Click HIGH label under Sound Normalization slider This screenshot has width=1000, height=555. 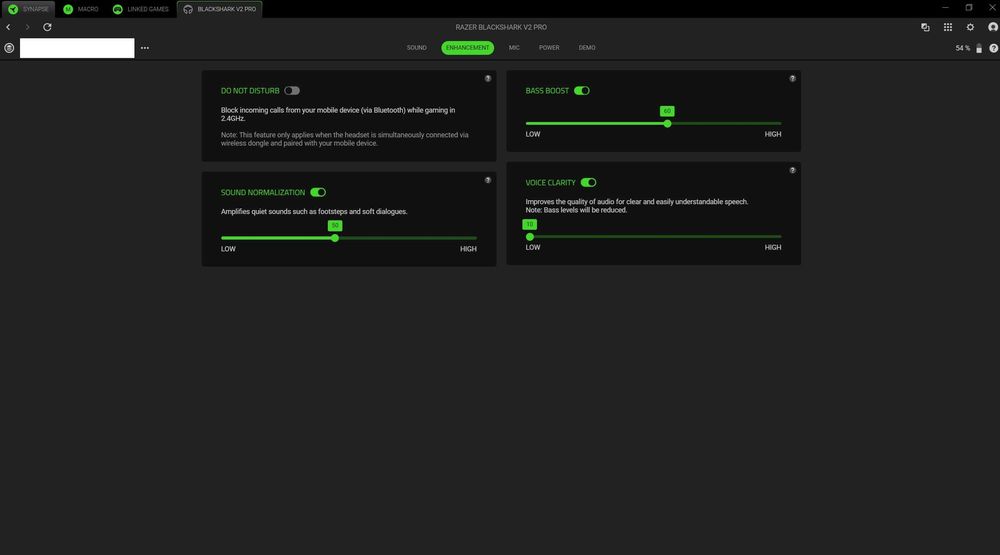(468, 249)
